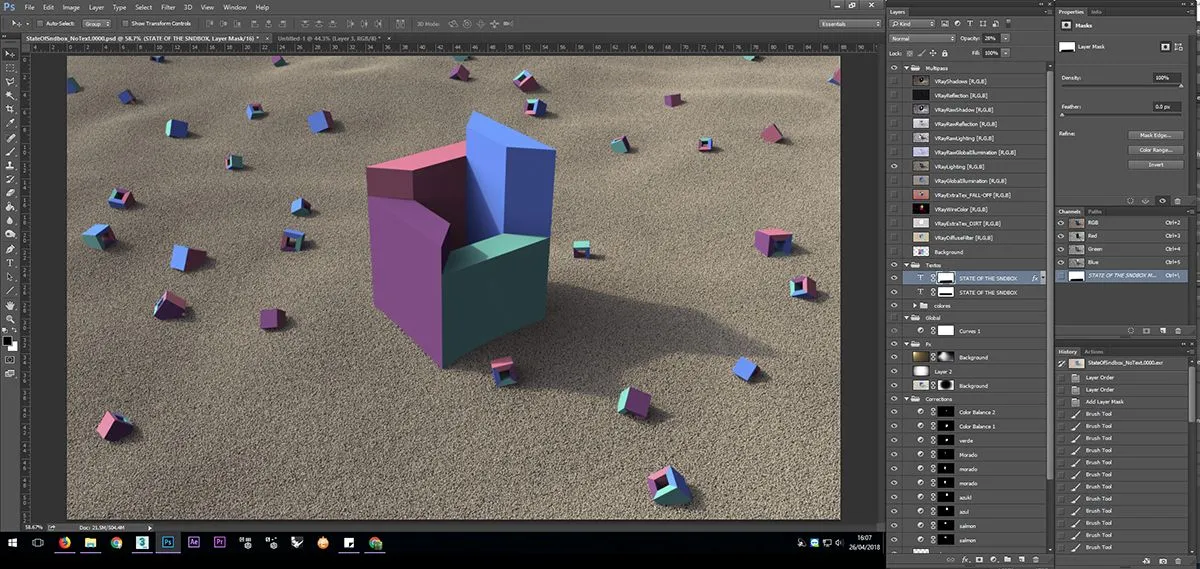Screen dimensions: 1200x569
Task: Open the Opacity slider dropdown arrow
Action: (1006, 38)
